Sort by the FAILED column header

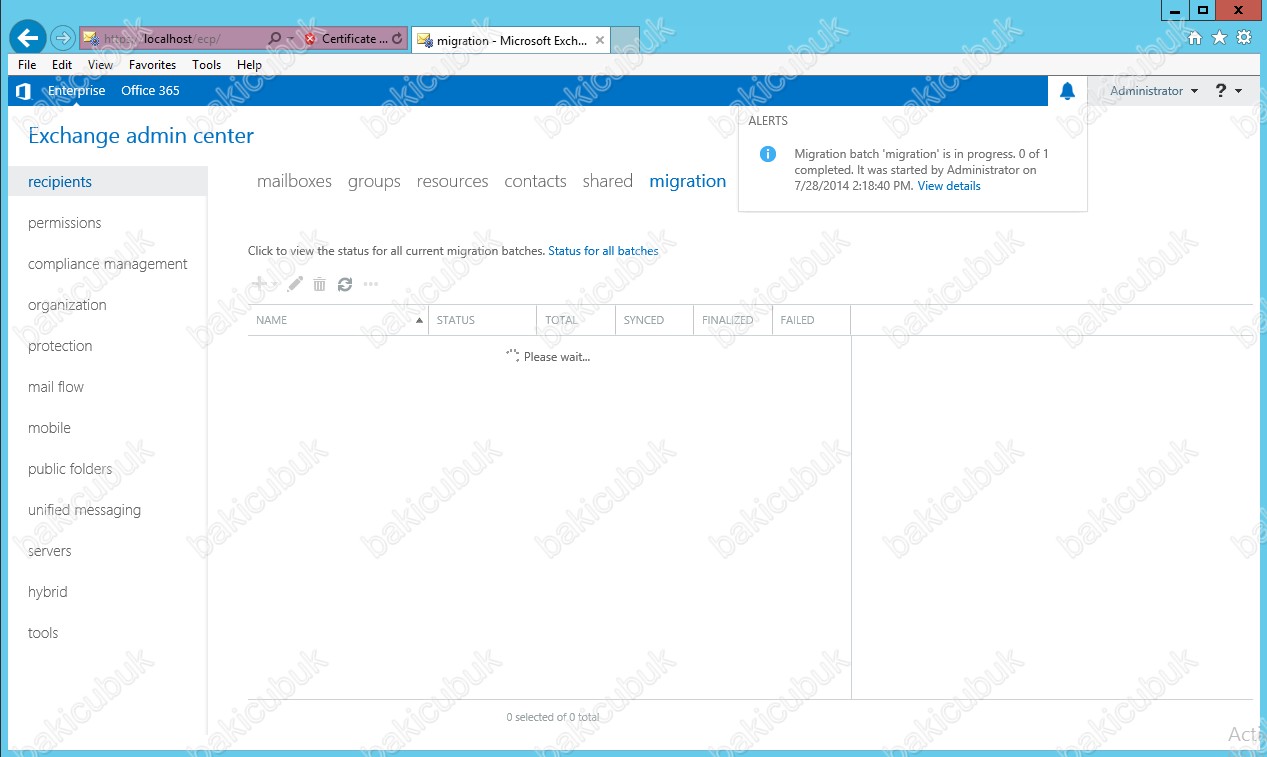coord(811,320)
